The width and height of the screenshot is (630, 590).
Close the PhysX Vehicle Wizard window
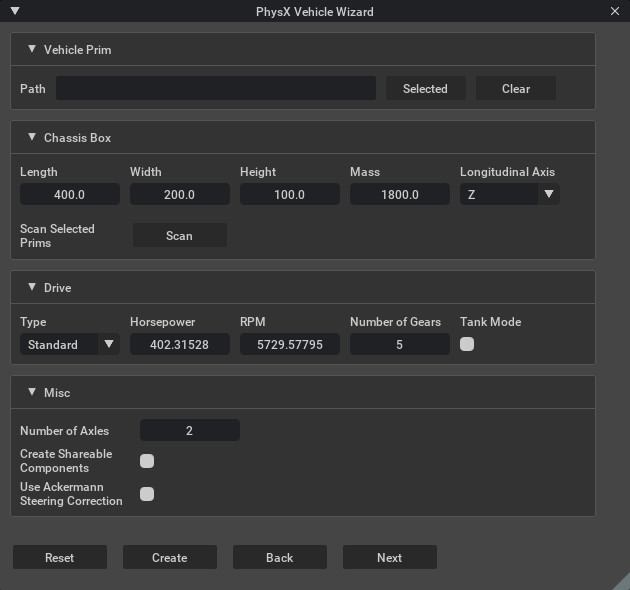point(615,11)
